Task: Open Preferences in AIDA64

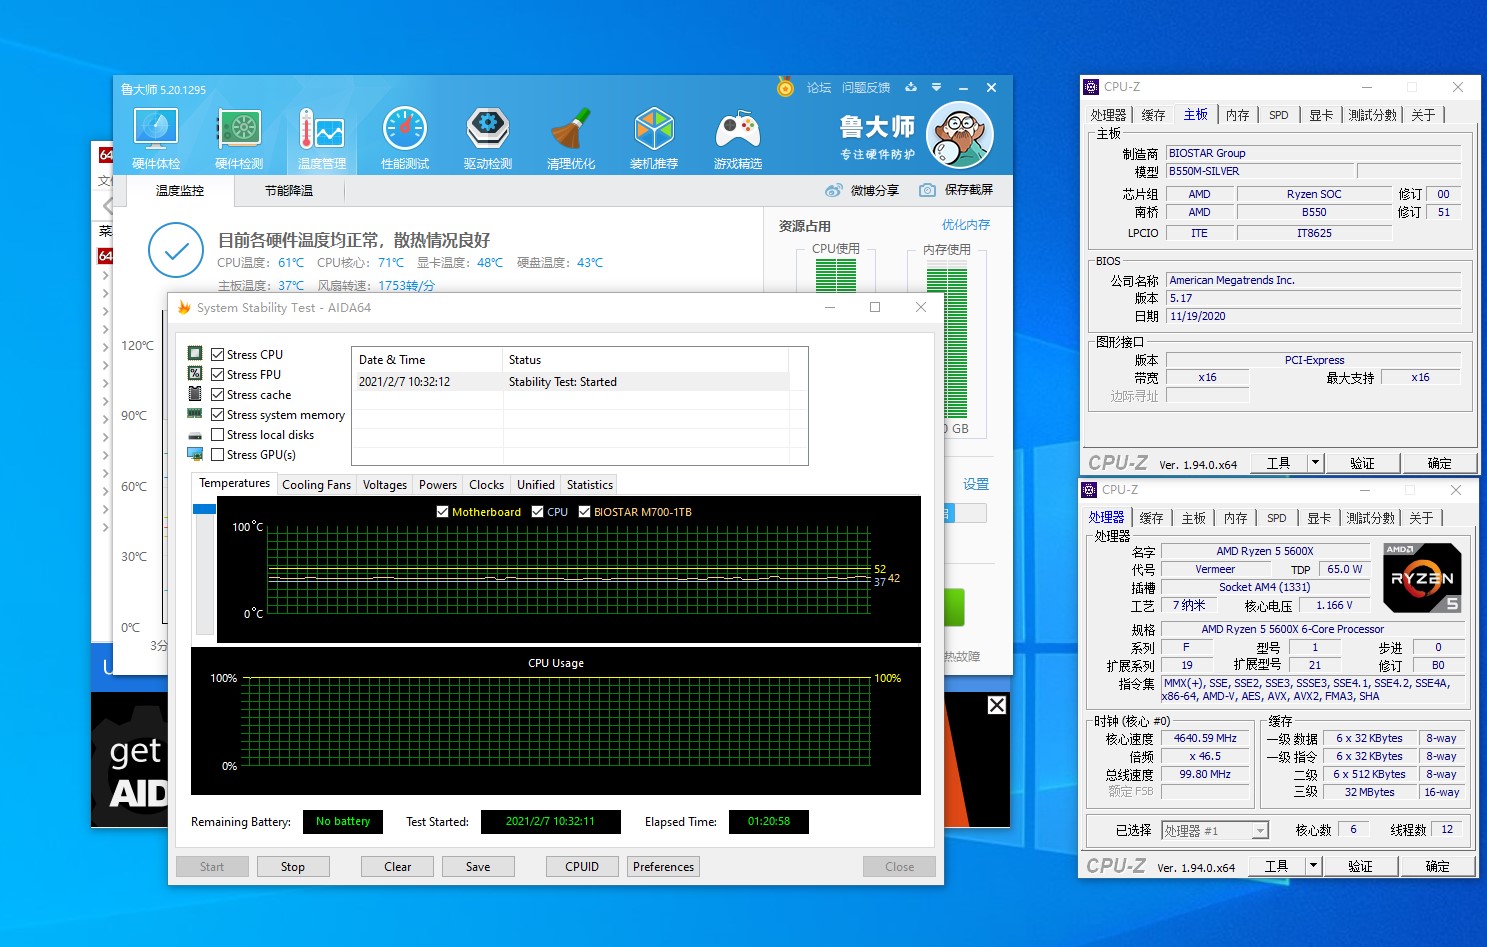Action: [x=663, y=867]
